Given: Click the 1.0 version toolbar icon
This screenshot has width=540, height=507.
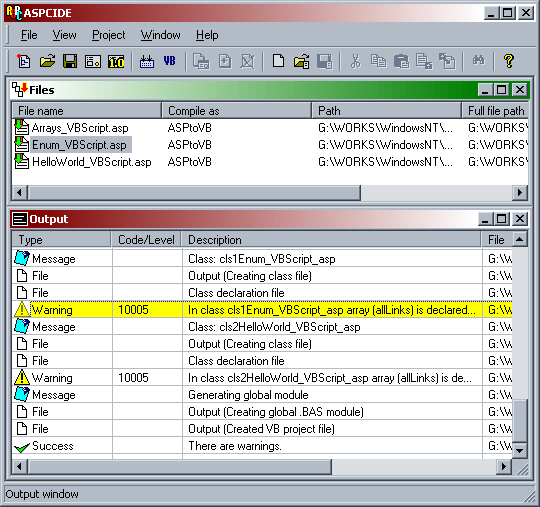Looking at the screenshot, I should pos(116,61).
